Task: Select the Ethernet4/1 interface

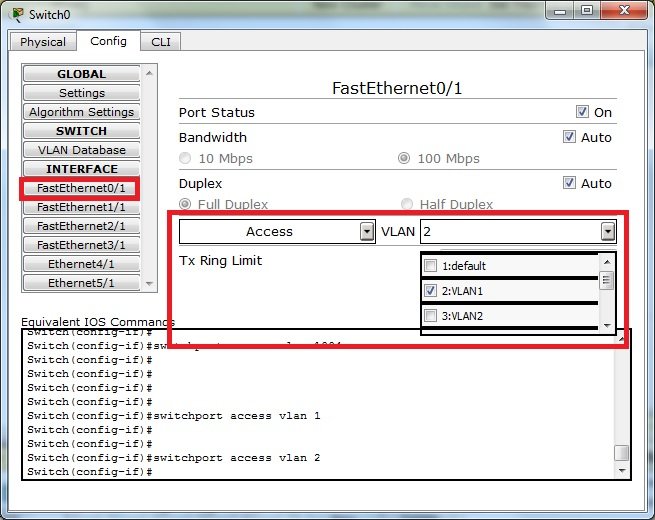Action: (x=81, y=264)
